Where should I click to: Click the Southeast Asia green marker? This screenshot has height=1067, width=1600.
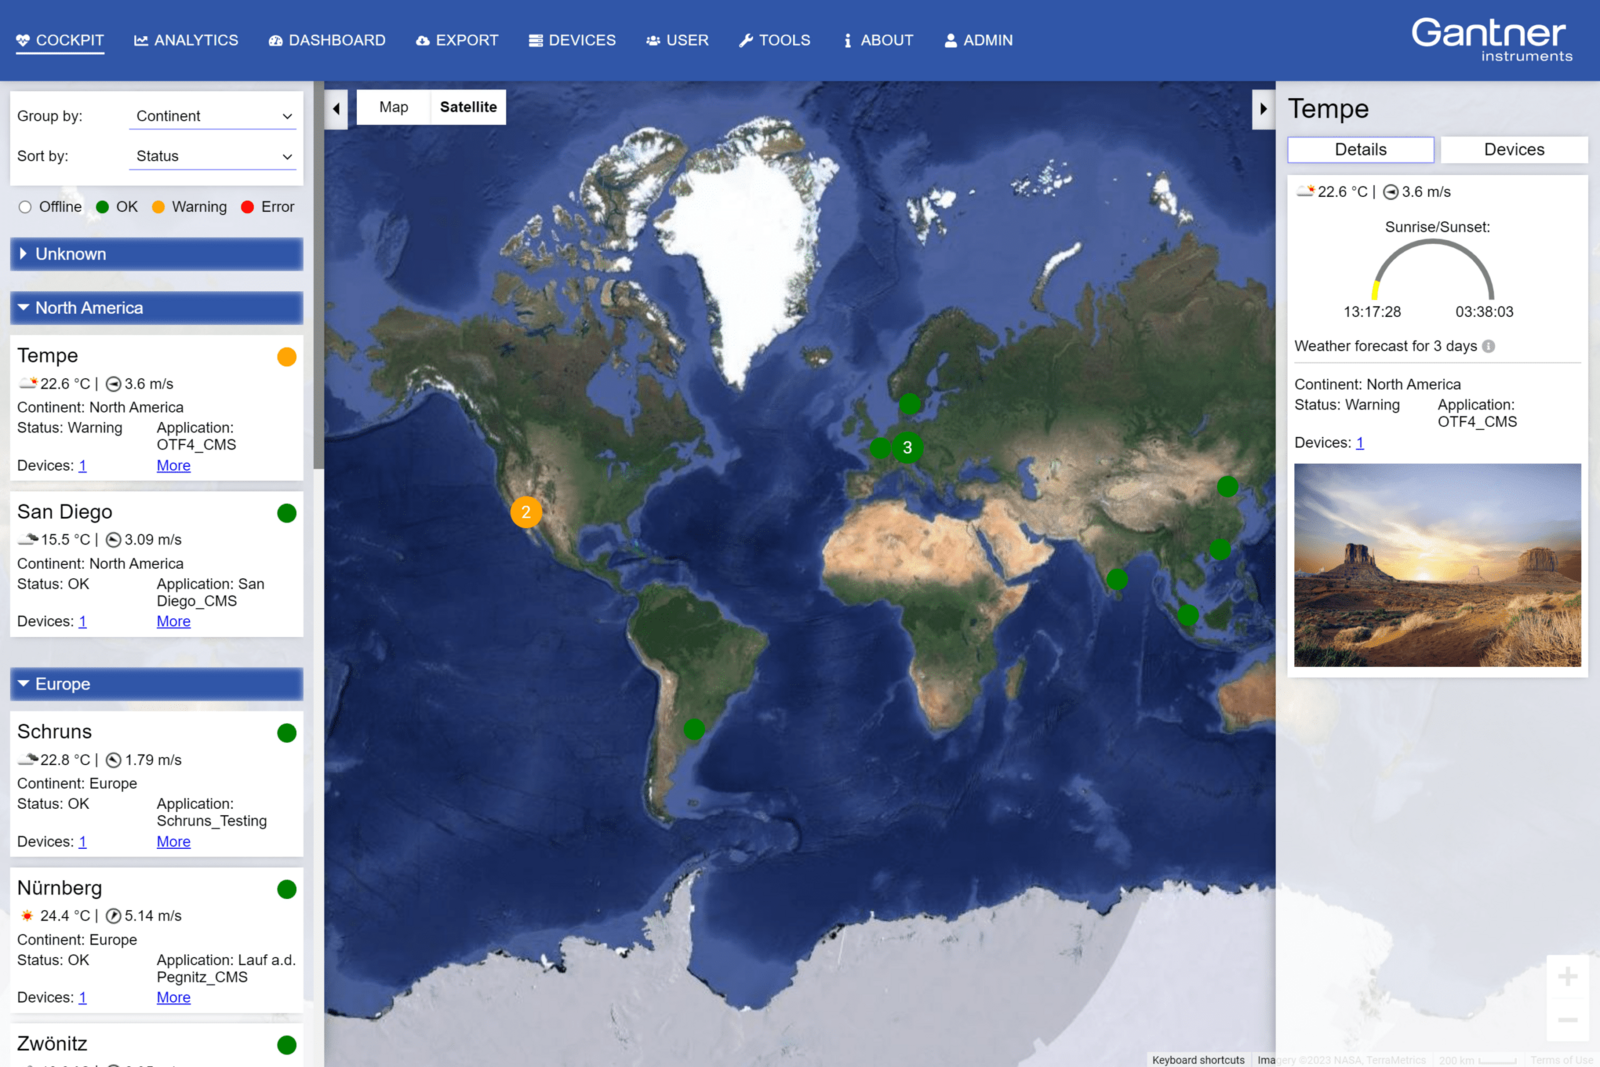pyautogui.click(x=1188, y=615)
